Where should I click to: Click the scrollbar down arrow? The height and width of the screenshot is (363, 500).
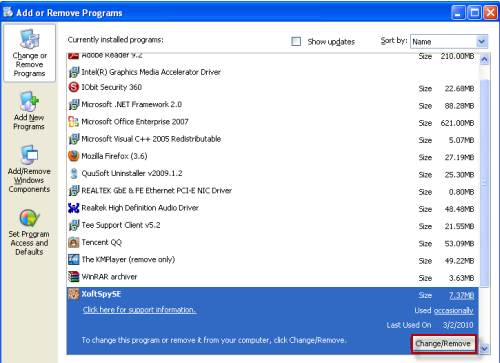point(484,349)
